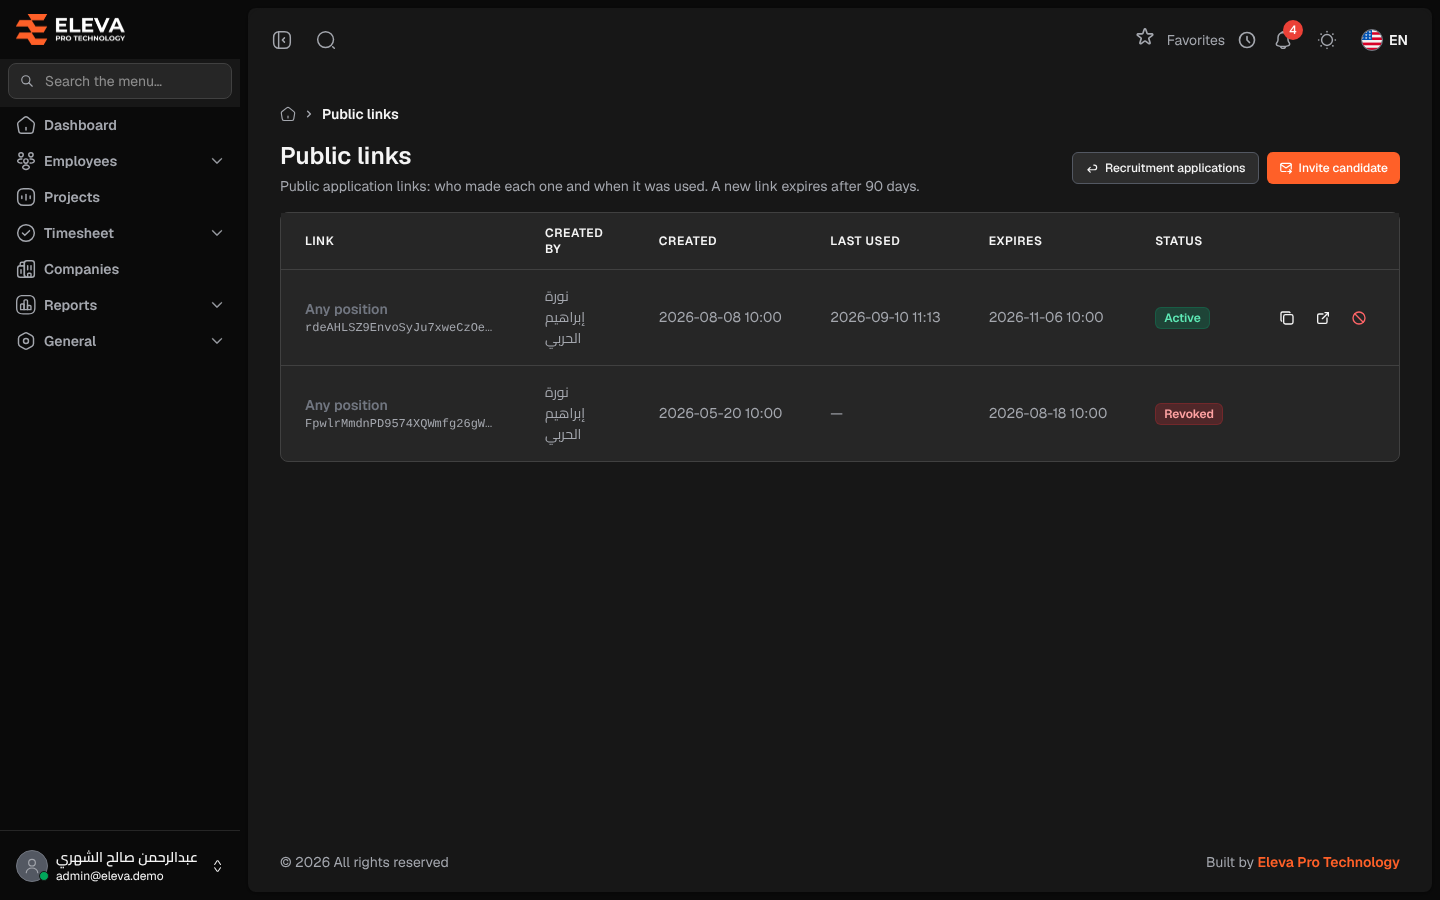The image size is (1440, 900).
Task: Click the Favorites star icon
Action: tap(1145, 37)
